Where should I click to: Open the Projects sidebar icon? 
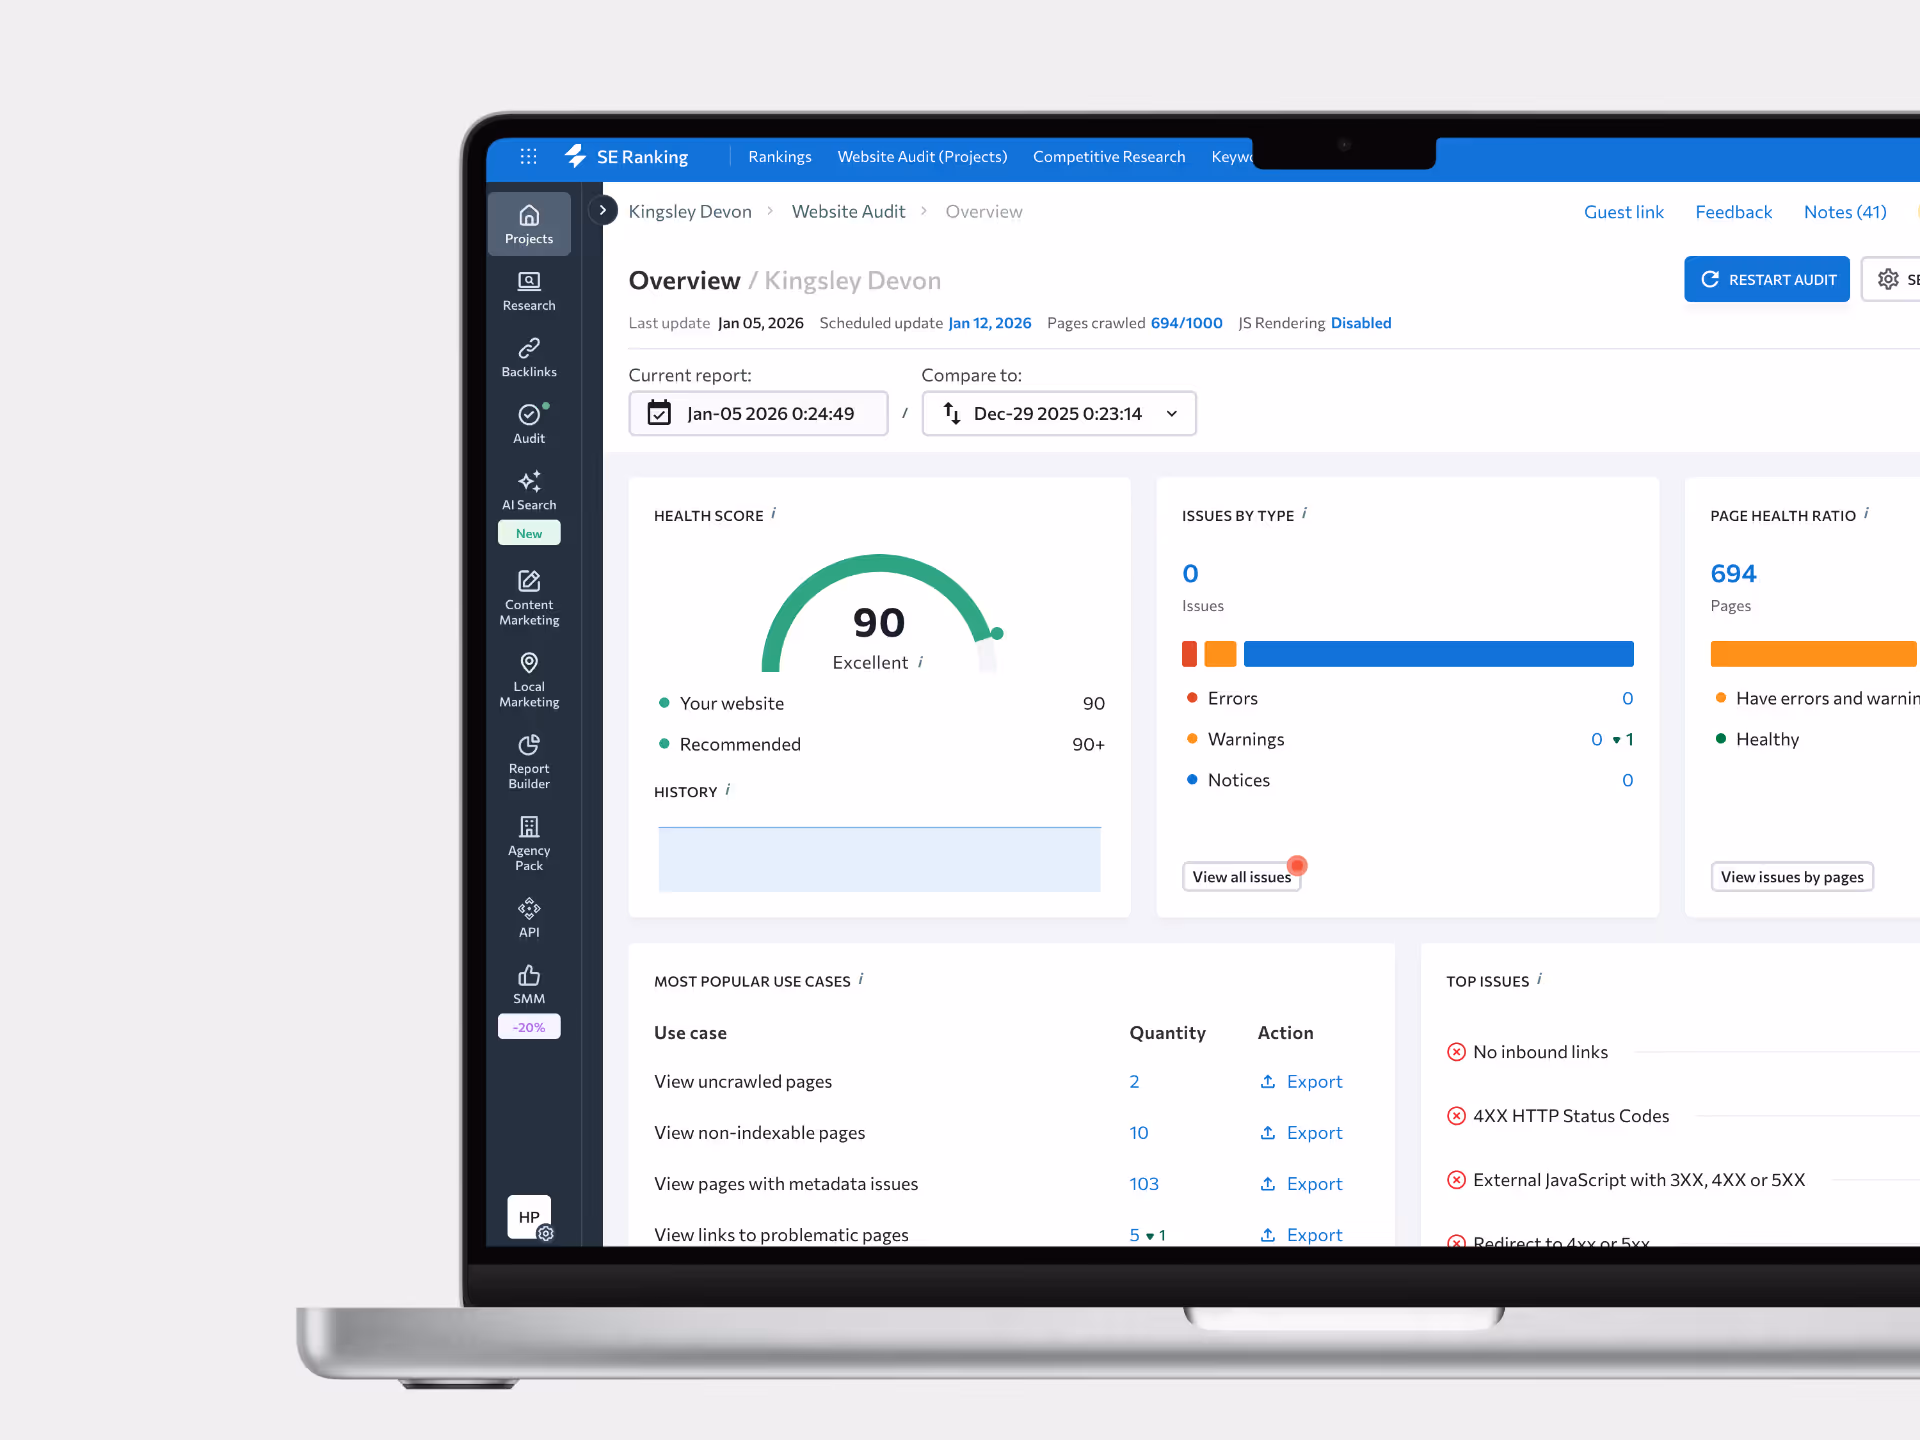(529, 224)
